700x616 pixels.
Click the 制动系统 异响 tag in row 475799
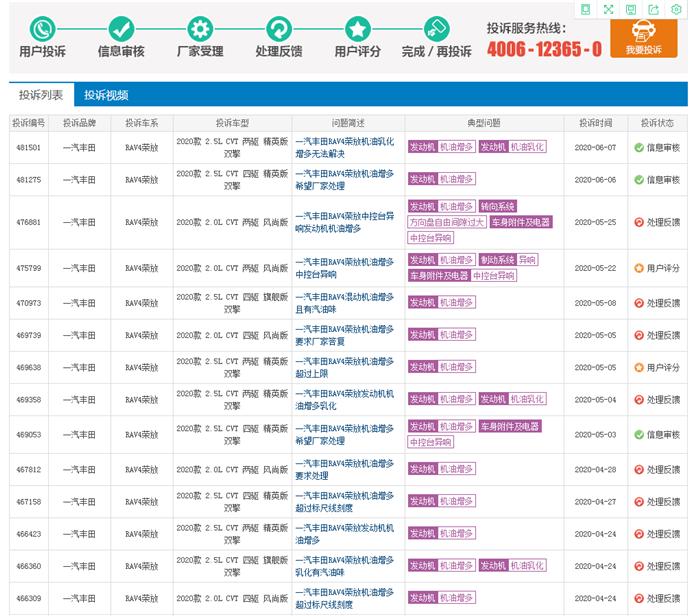[x=508, y=260]
